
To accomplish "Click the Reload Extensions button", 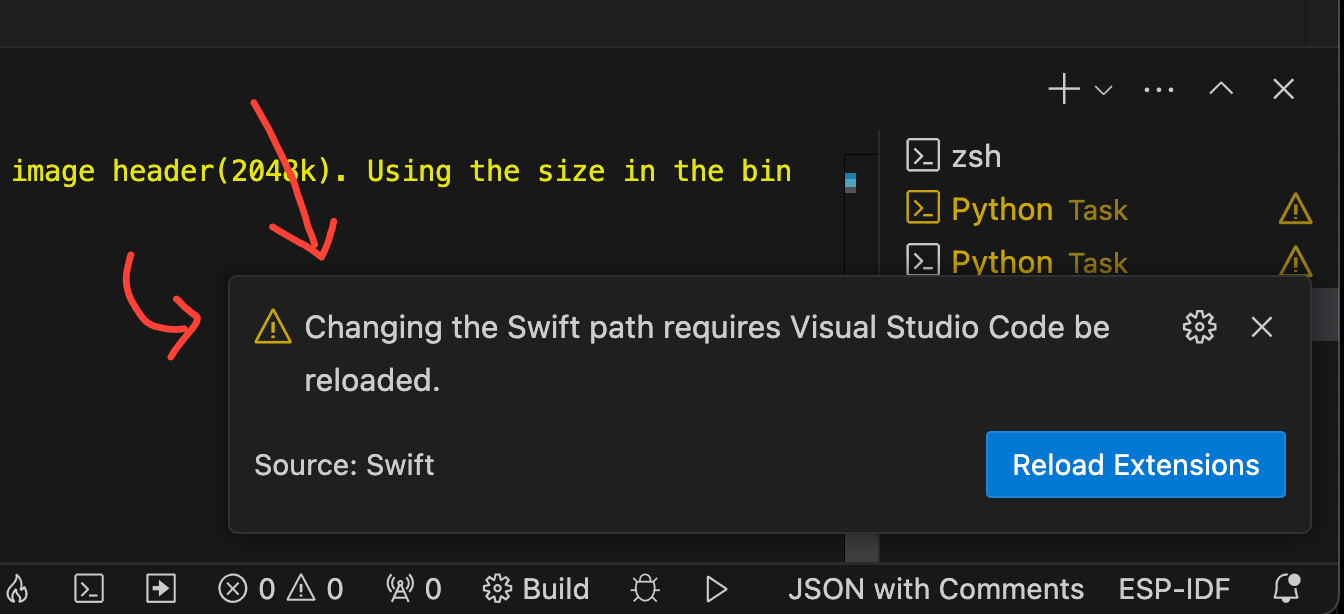I will (1135, 465).
